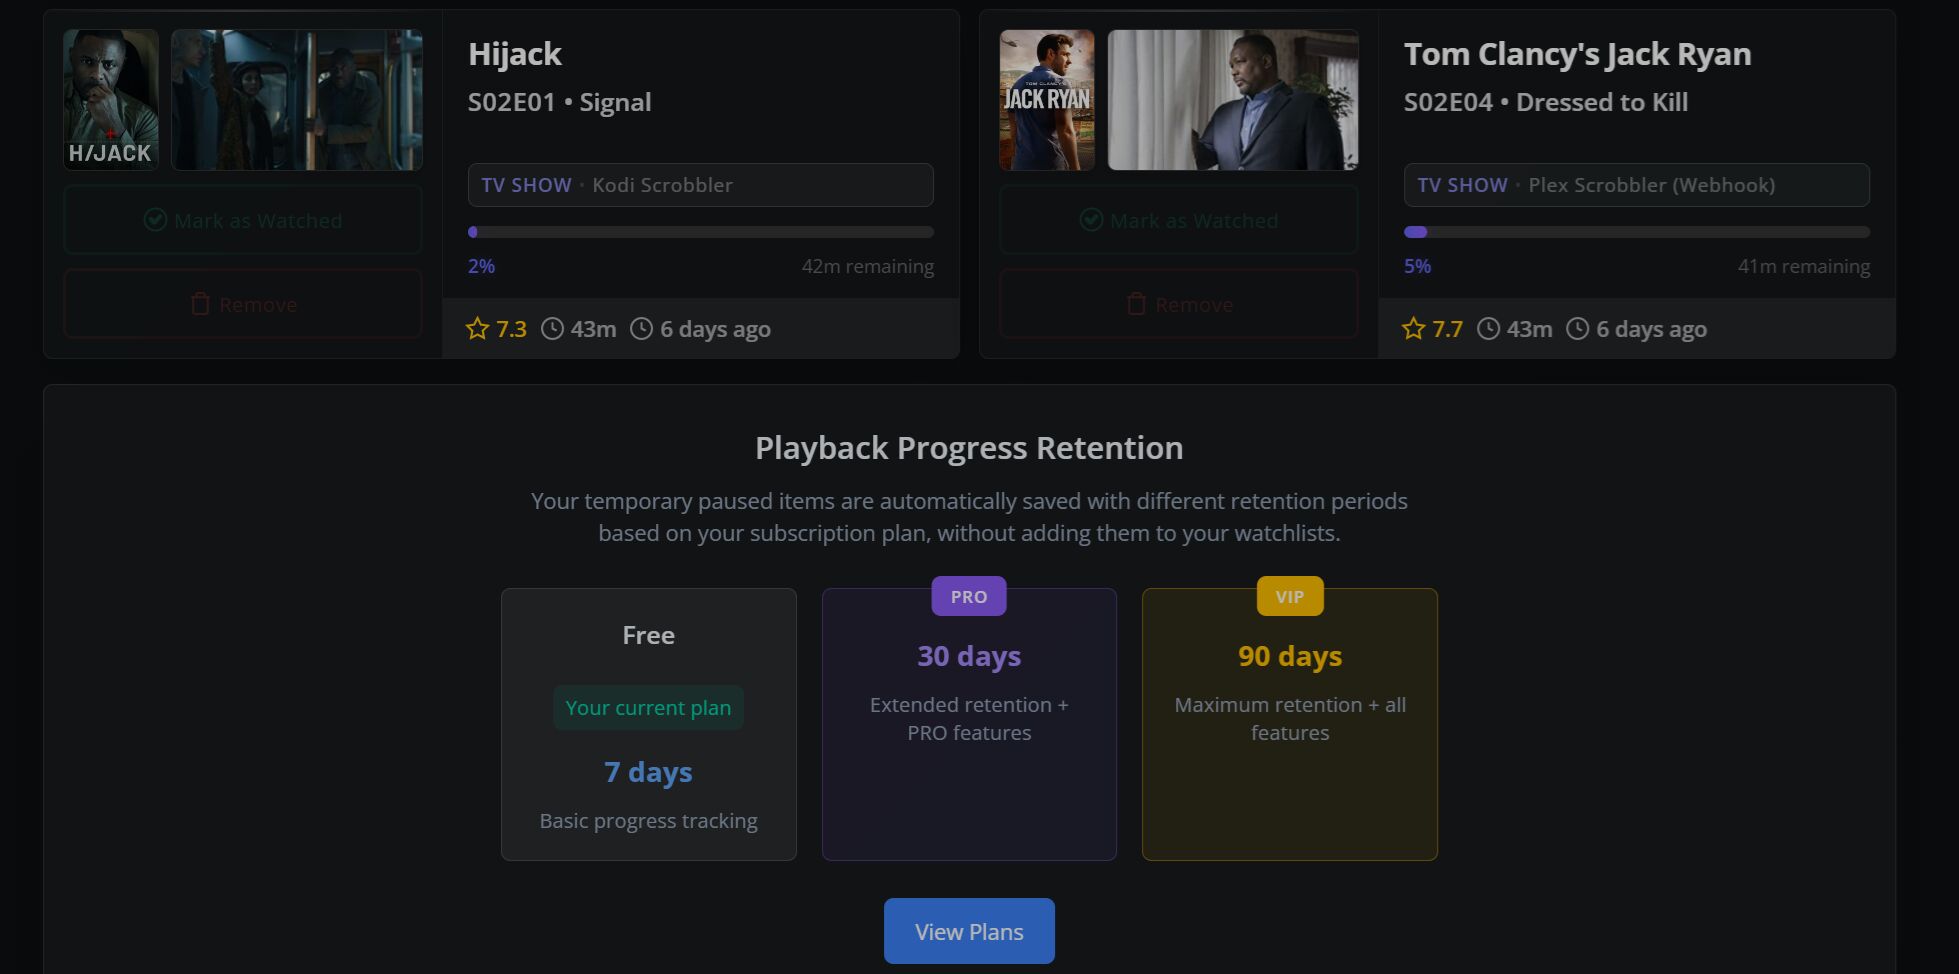Click the Hijack playback progress bar
The image size is (1959, 974).
tap(701, 232)
